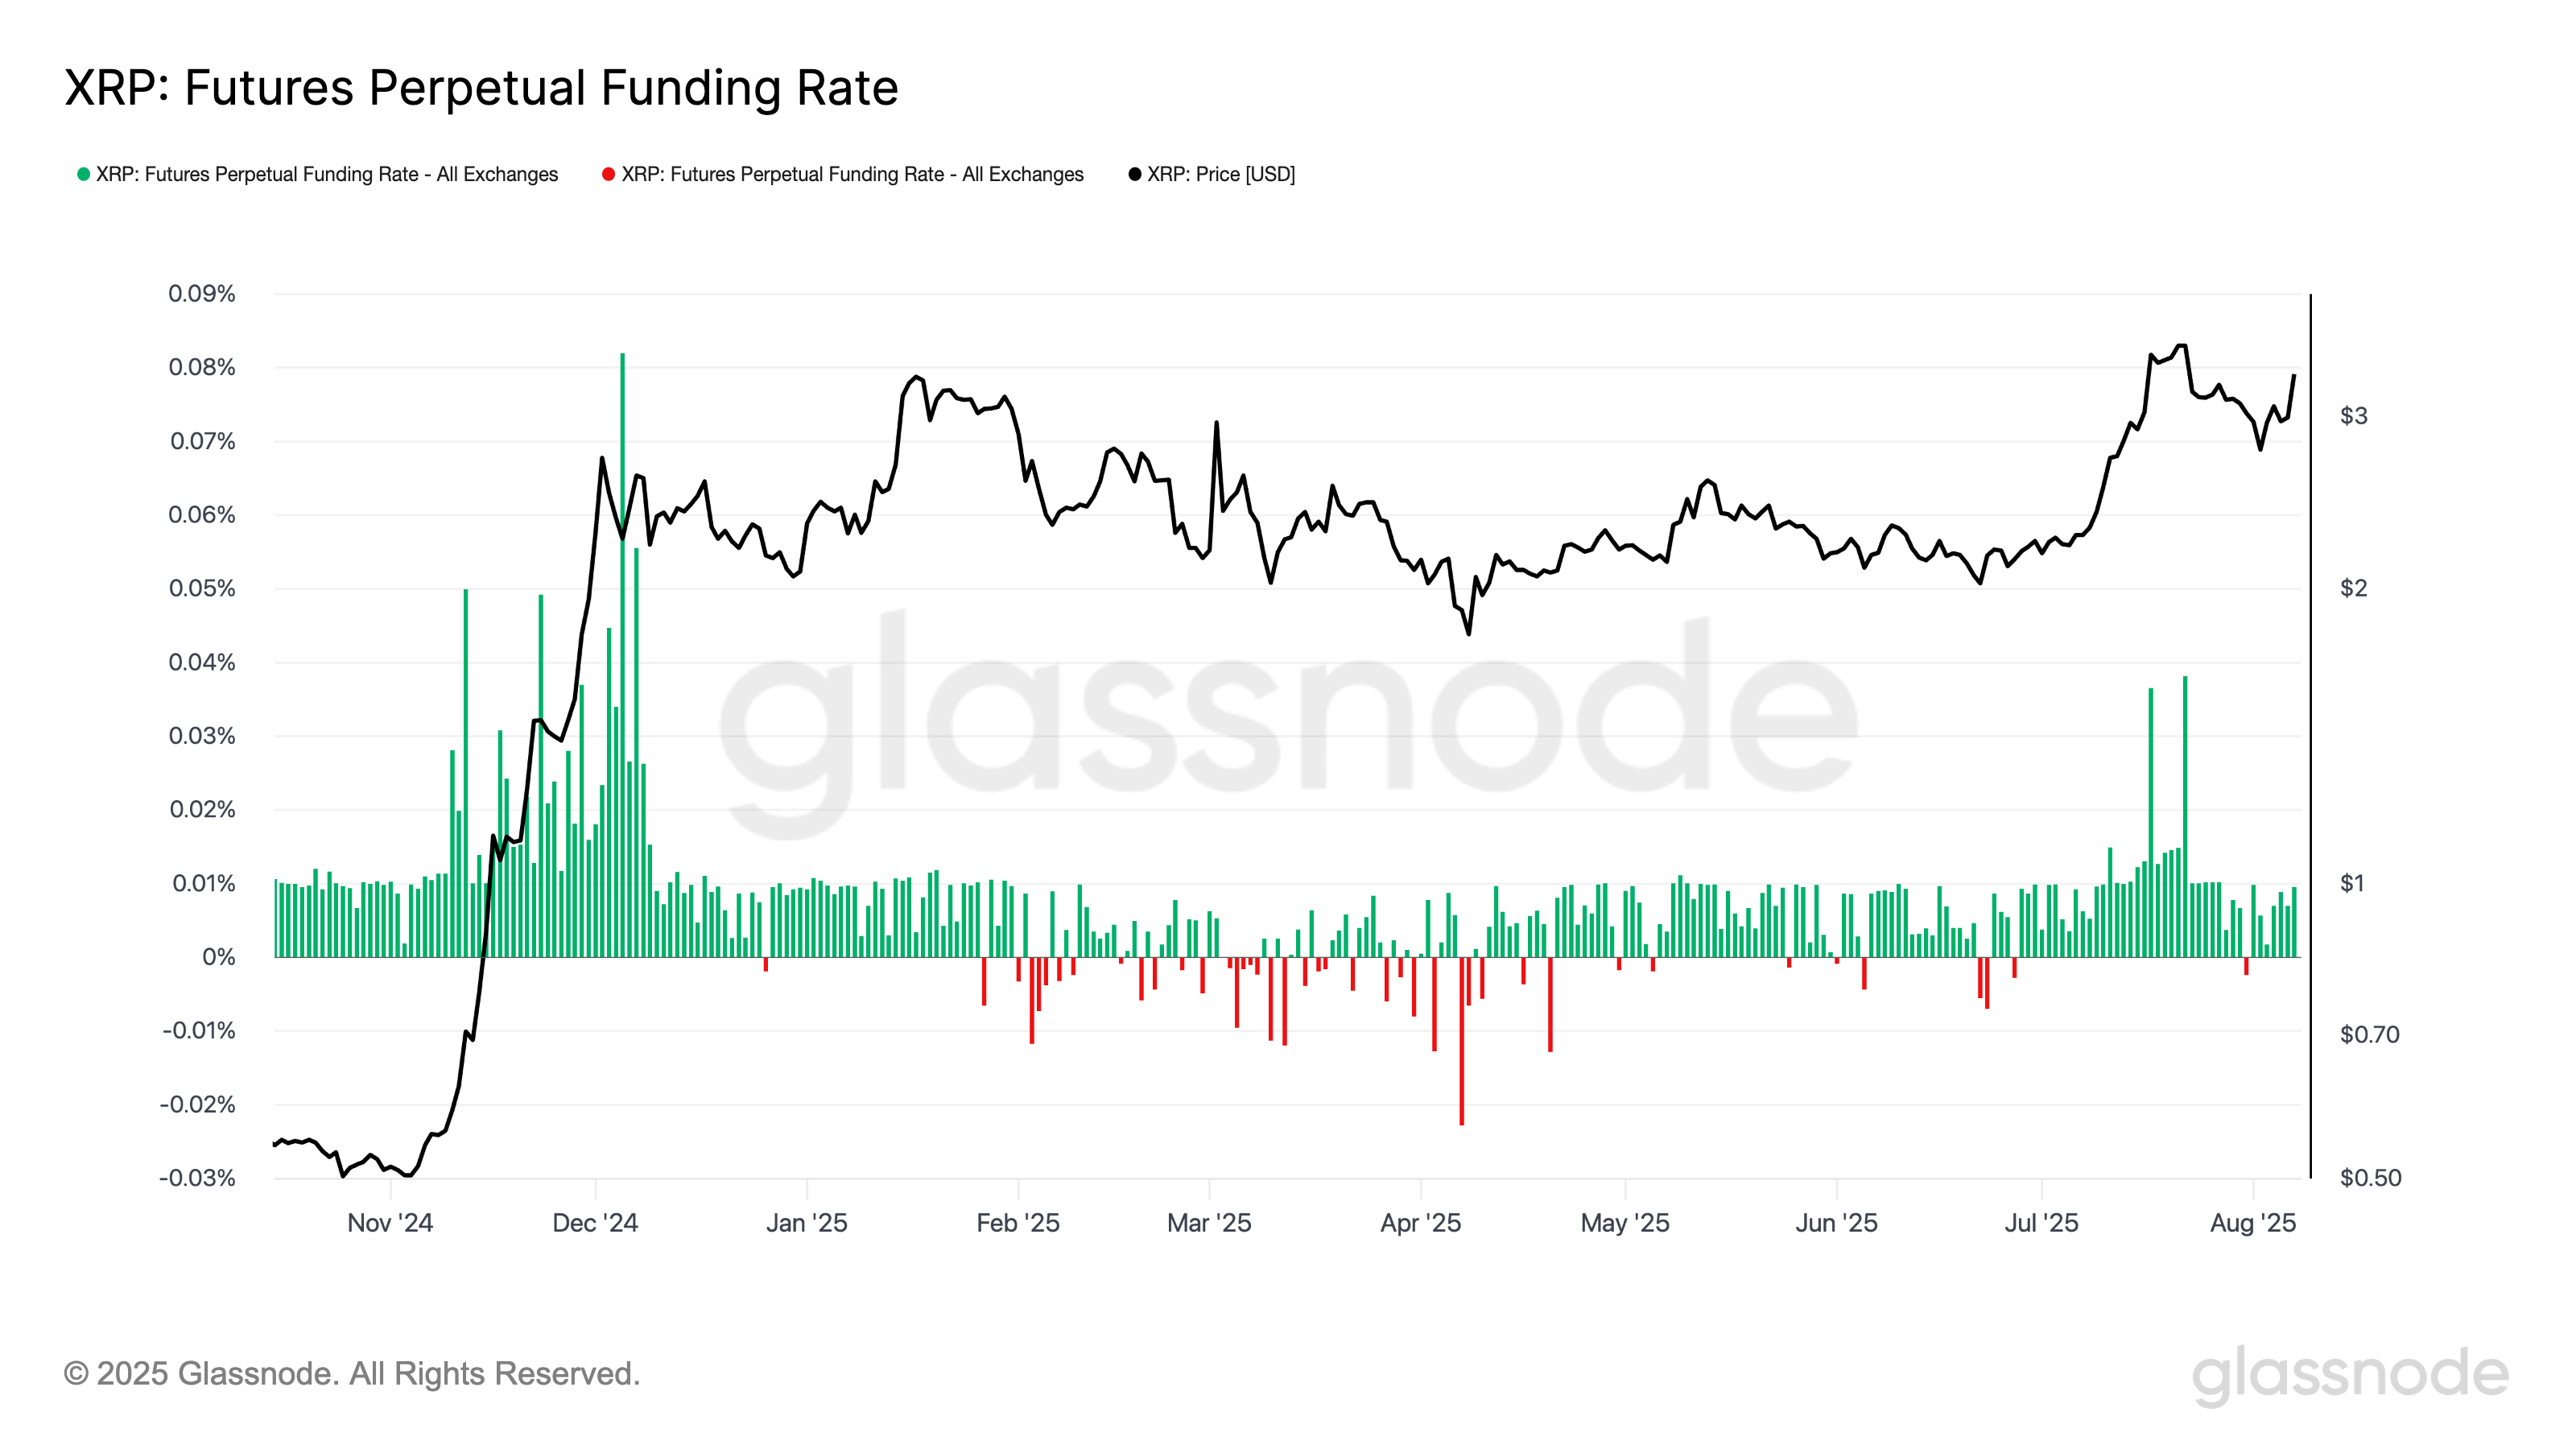The width and height of the screenshot is (2576, 1449).
Task: Select the Apr '25 x-axis label
Action: point(1420,1223)
